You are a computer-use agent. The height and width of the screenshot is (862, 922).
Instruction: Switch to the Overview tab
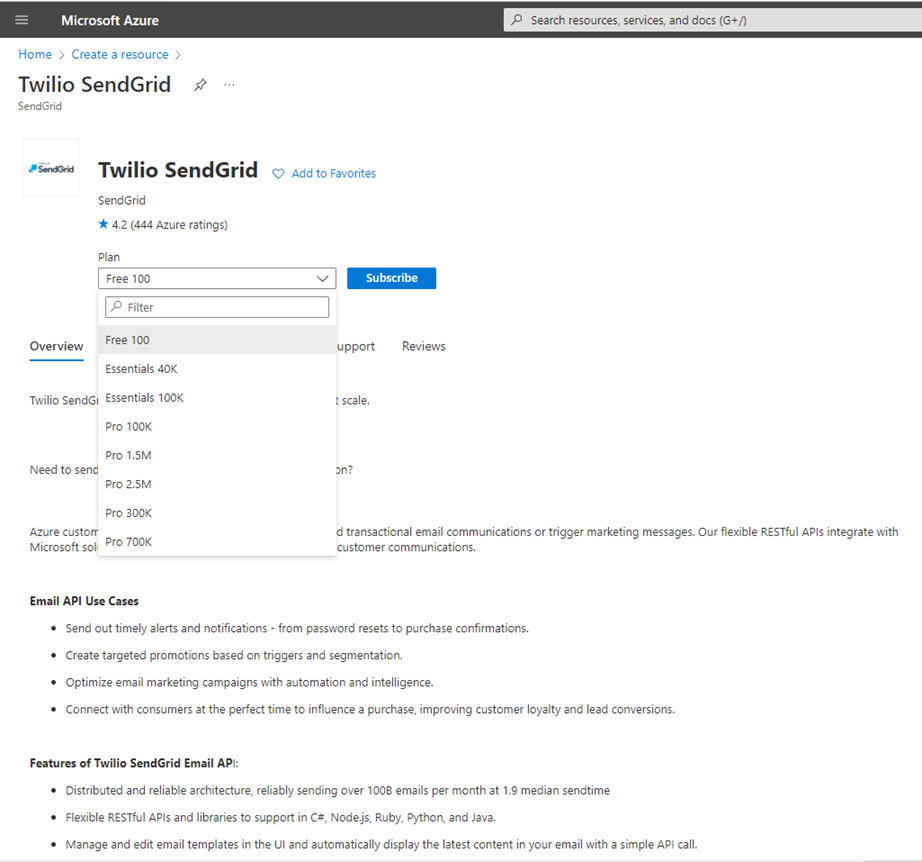click(56, 346)
